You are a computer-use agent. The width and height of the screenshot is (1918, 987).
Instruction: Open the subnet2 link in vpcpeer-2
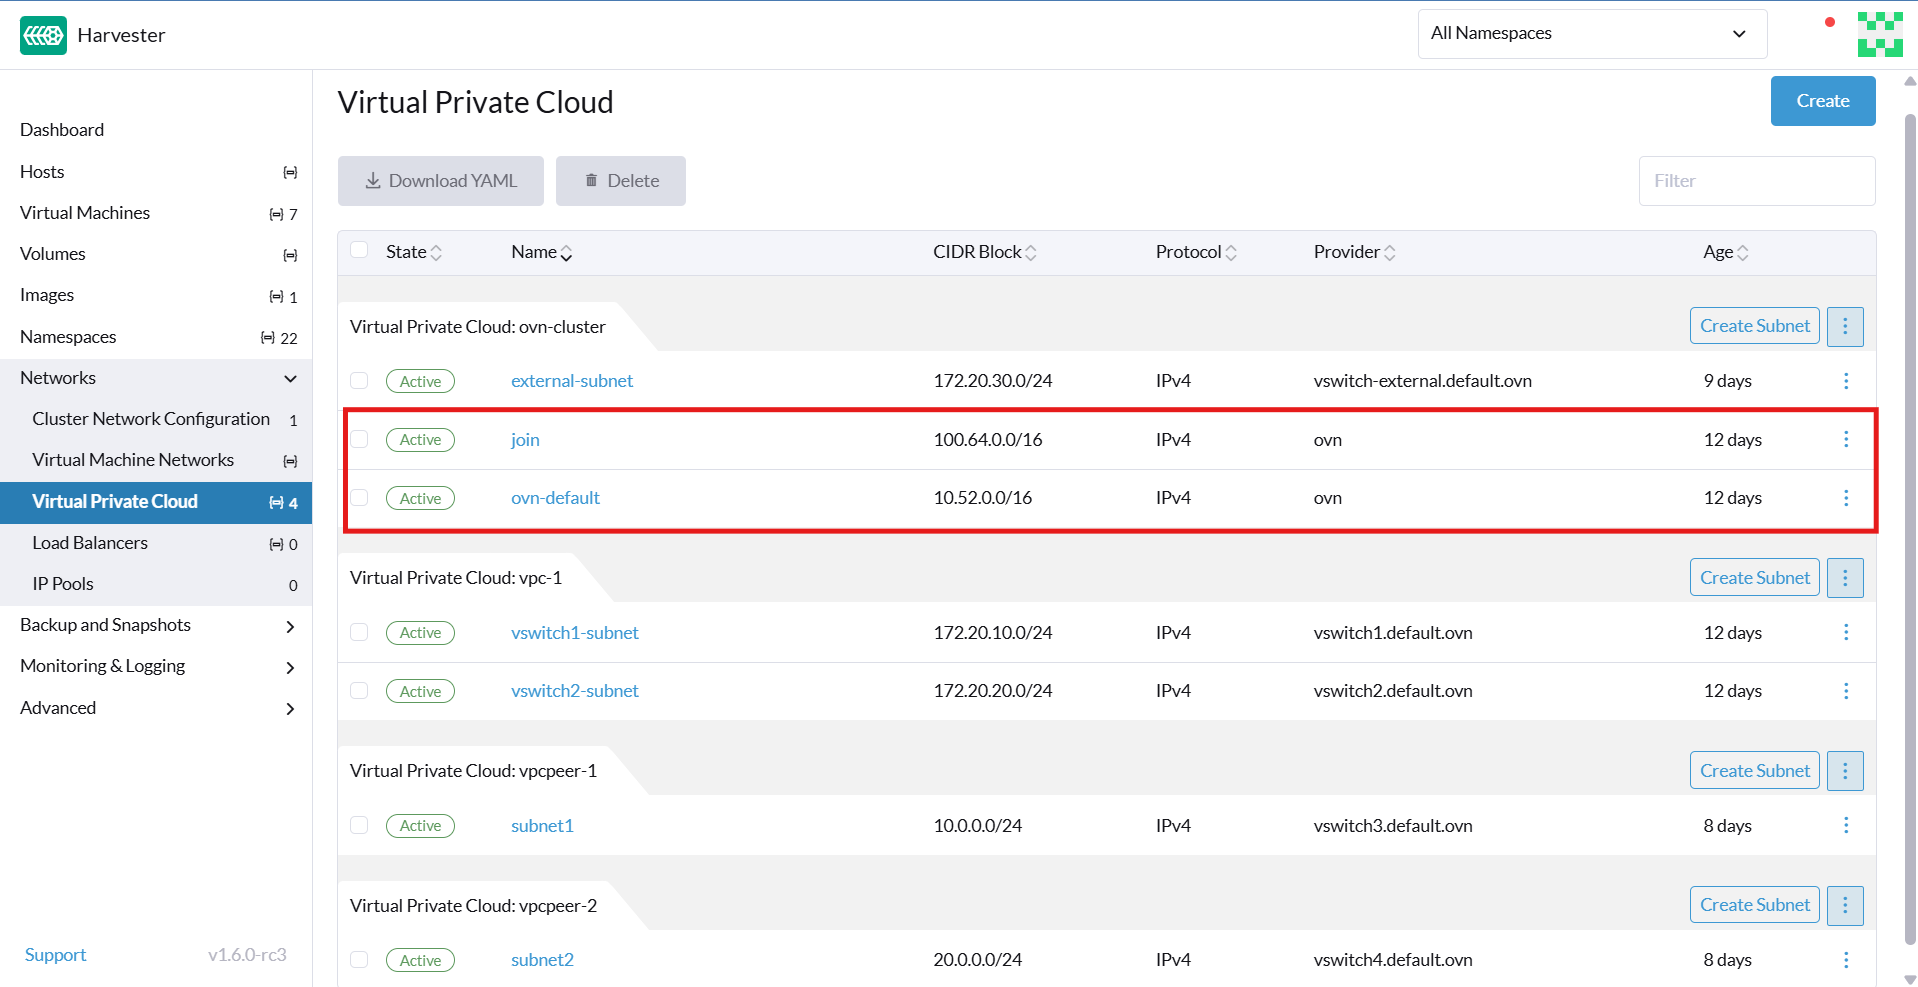[541, 959]
